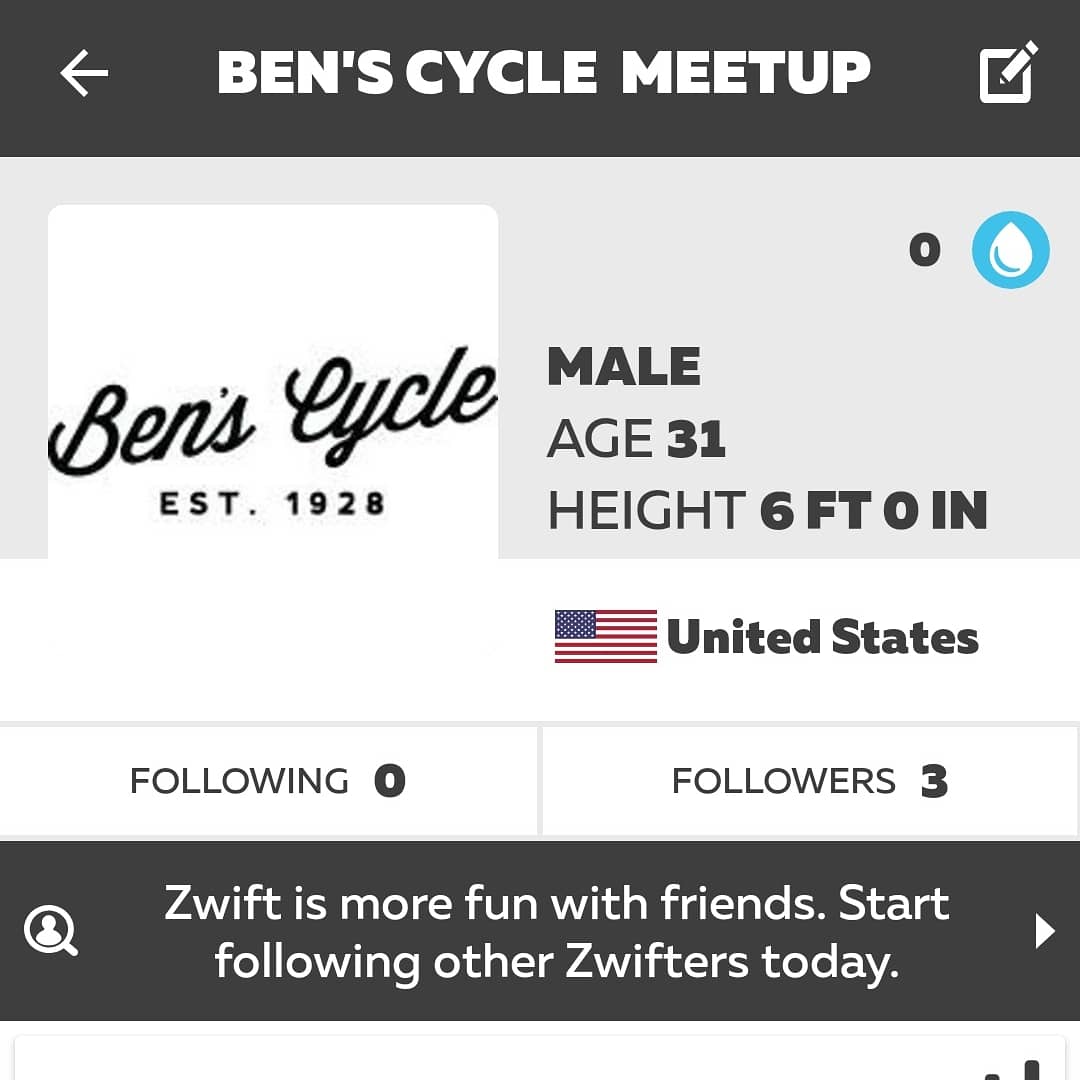This screenshot has height=1080, width=1080.
Task: Go back using the left arrow
Action: [x=84, y=74]
